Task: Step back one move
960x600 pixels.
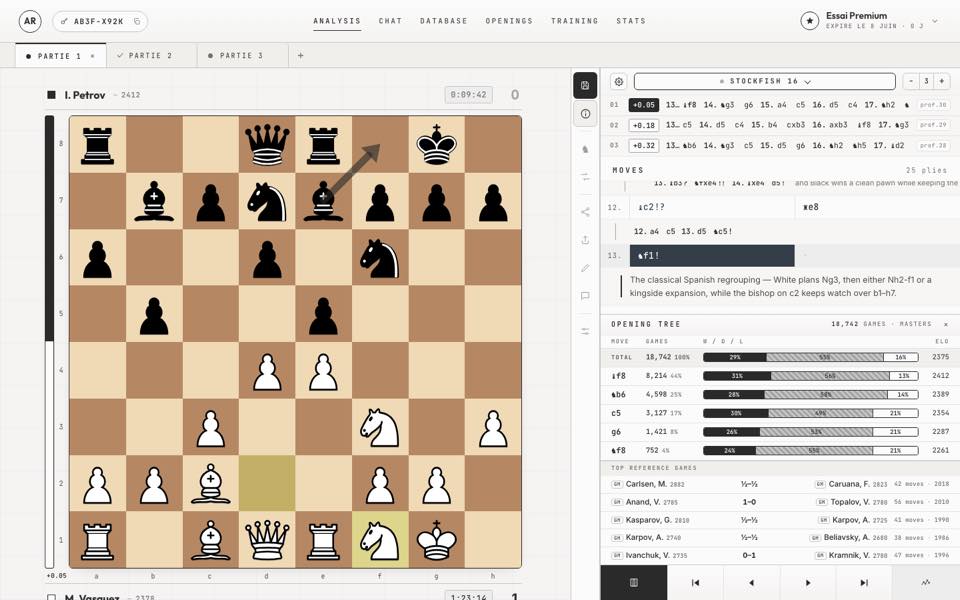Action: (751, 583)
